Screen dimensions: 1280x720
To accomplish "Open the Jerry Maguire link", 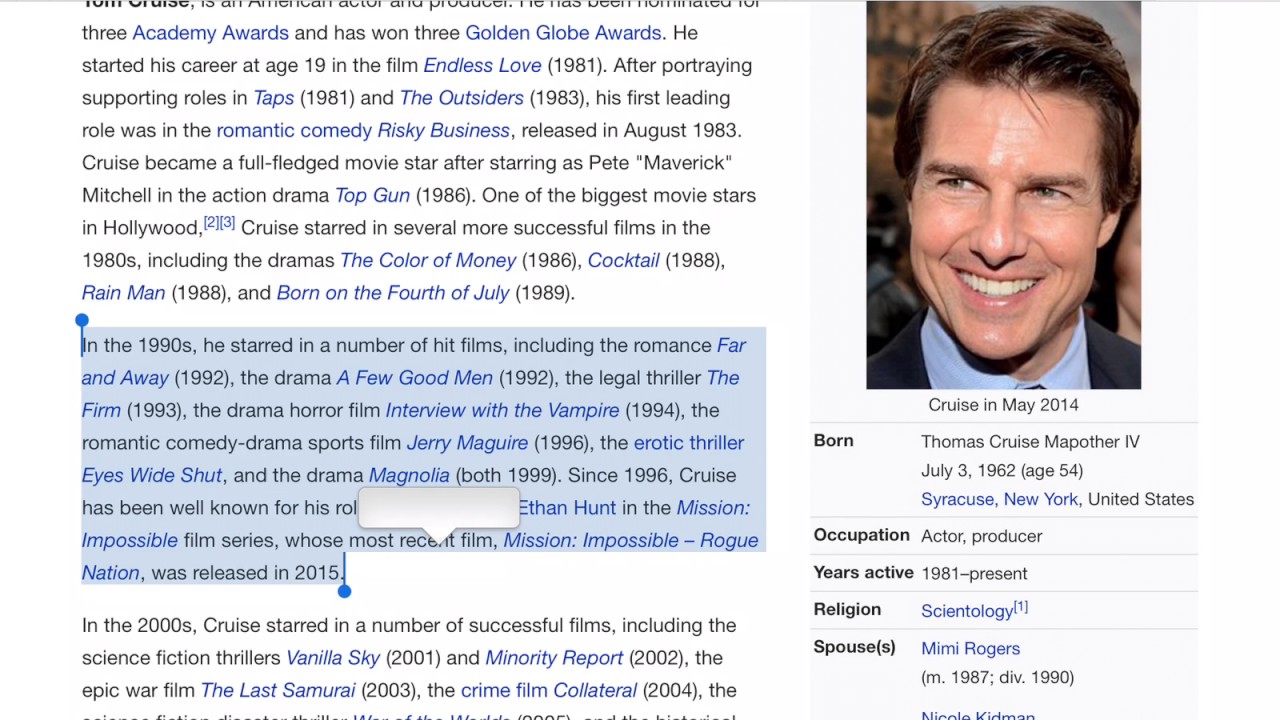I will click(x=467, y=443).
